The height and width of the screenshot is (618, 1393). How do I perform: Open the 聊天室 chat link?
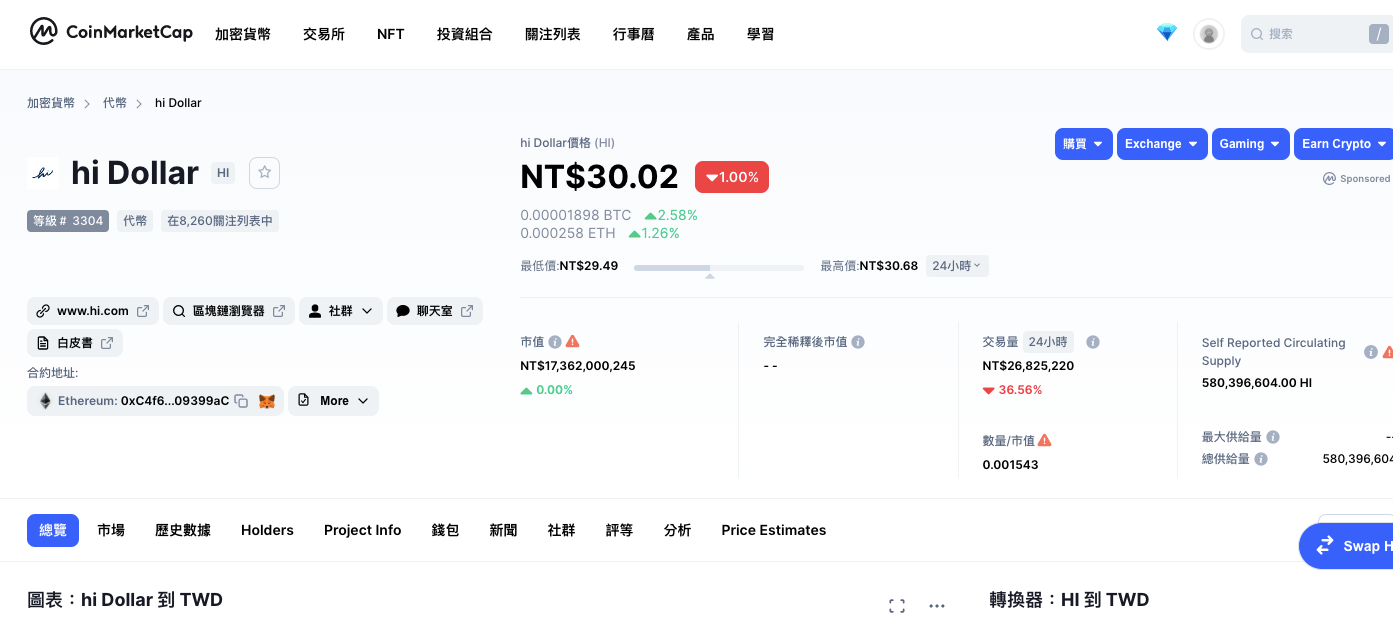click(435, 311)
